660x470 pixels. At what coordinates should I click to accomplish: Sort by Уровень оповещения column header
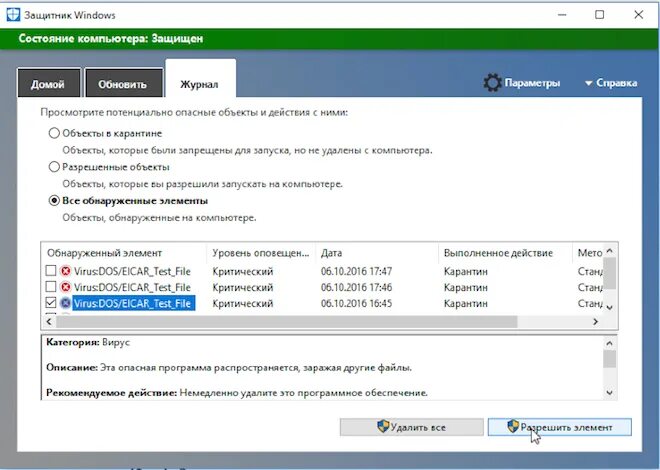(x=261, y=253)
